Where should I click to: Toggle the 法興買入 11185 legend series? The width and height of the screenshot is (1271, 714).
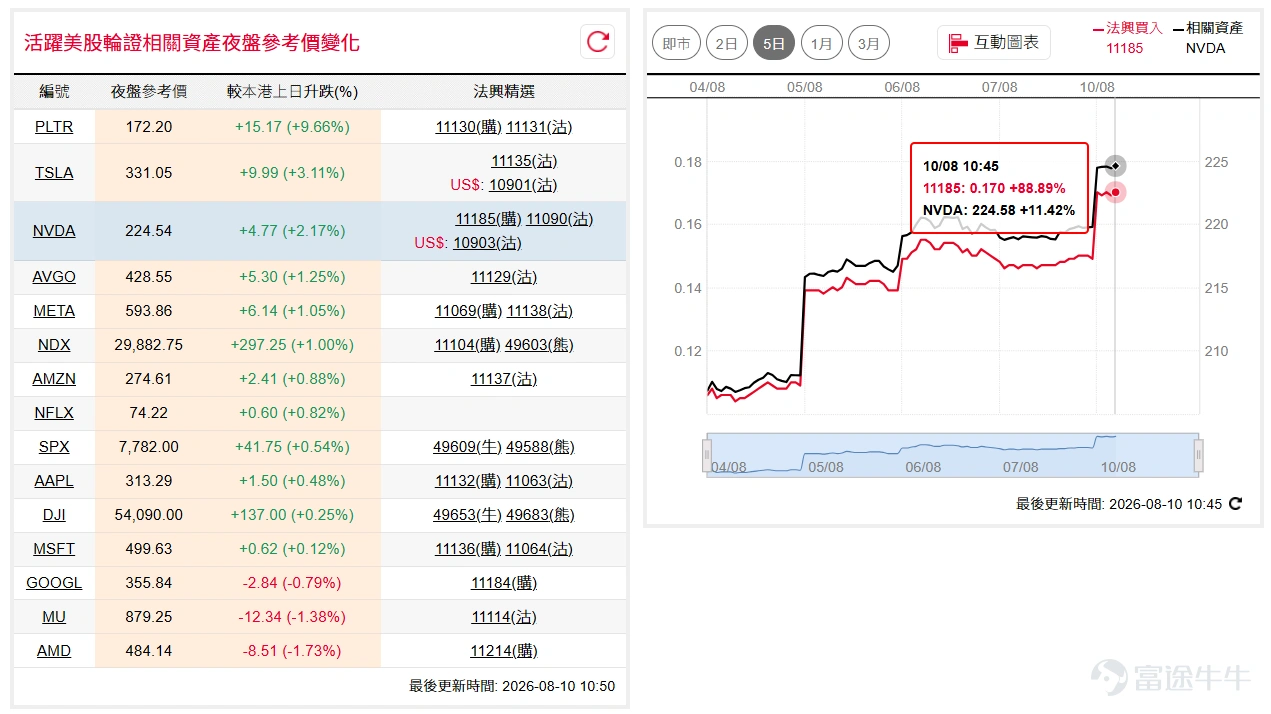pyautogui.click(x=1127, y=38)
